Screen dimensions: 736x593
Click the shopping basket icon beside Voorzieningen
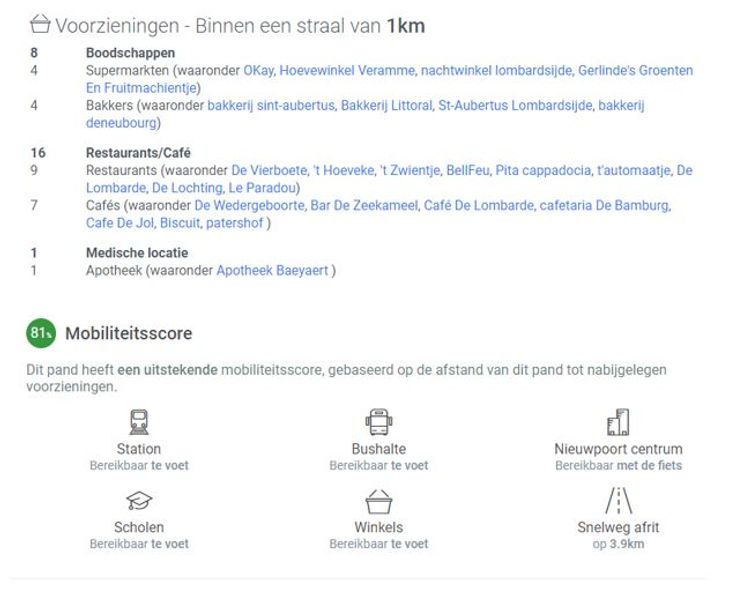tap(40, 25)
